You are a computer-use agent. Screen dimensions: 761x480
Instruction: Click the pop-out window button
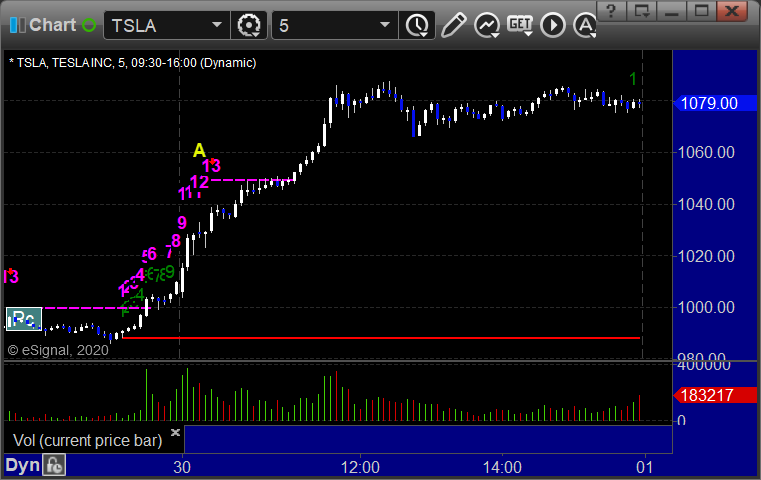(641, 11)
